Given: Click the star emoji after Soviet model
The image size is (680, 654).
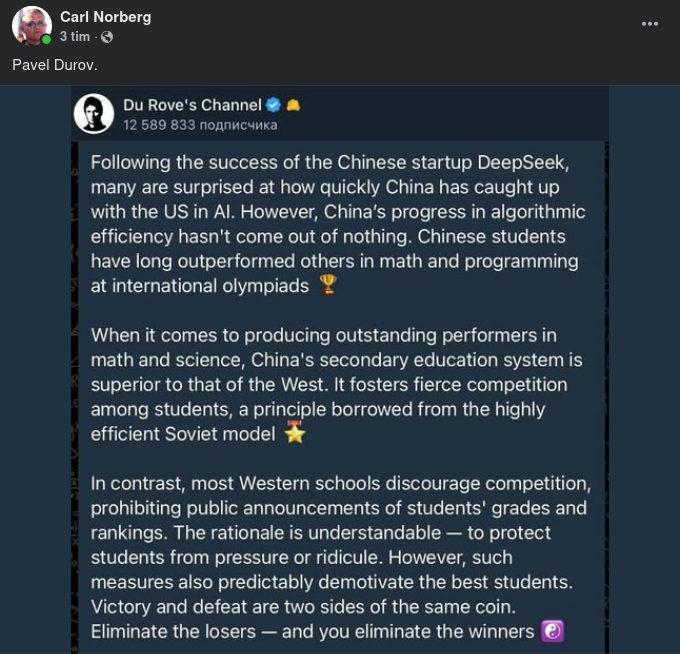Looking at the screenshot, I should (294, 434).
